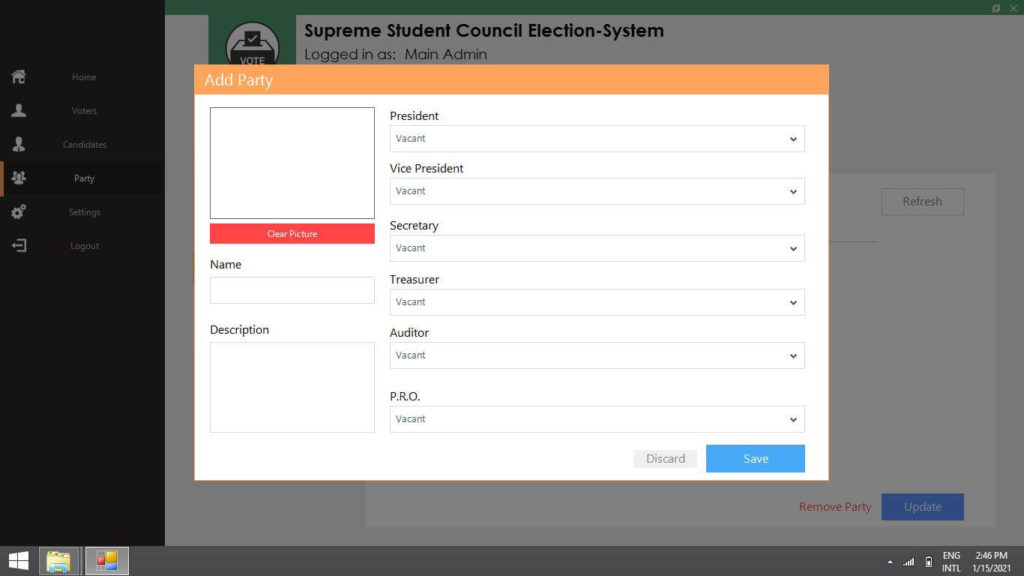Viewport: 1024px width, 576px height.
Task: Open File Explorer from the taskbar
Action: click(x=59, y=560)
